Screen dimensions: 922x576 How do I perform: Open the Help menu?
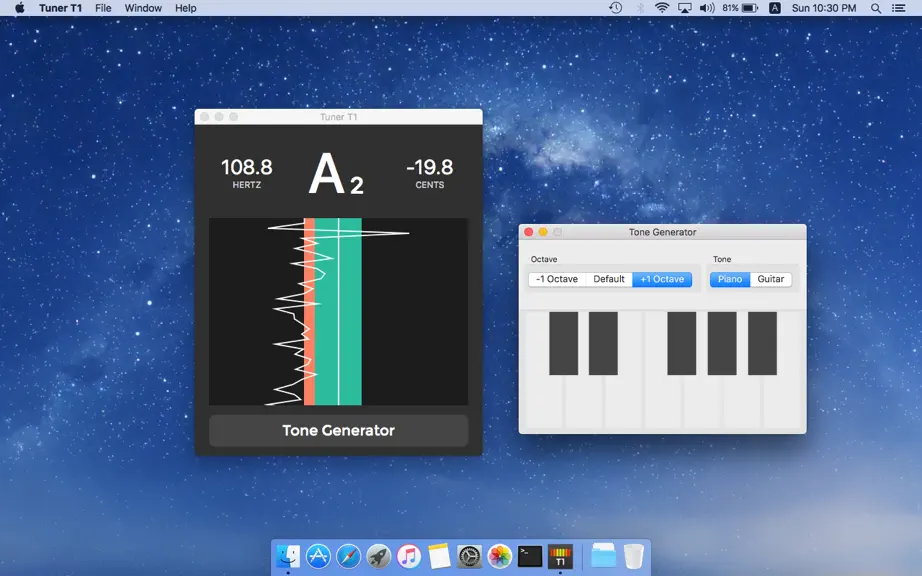[185, 8]
